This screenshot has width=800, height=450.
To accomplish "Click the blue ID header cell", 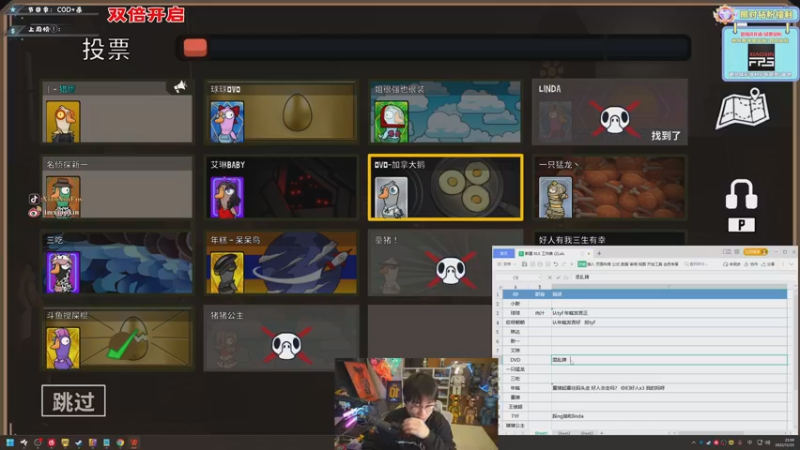I will (515, 294).
